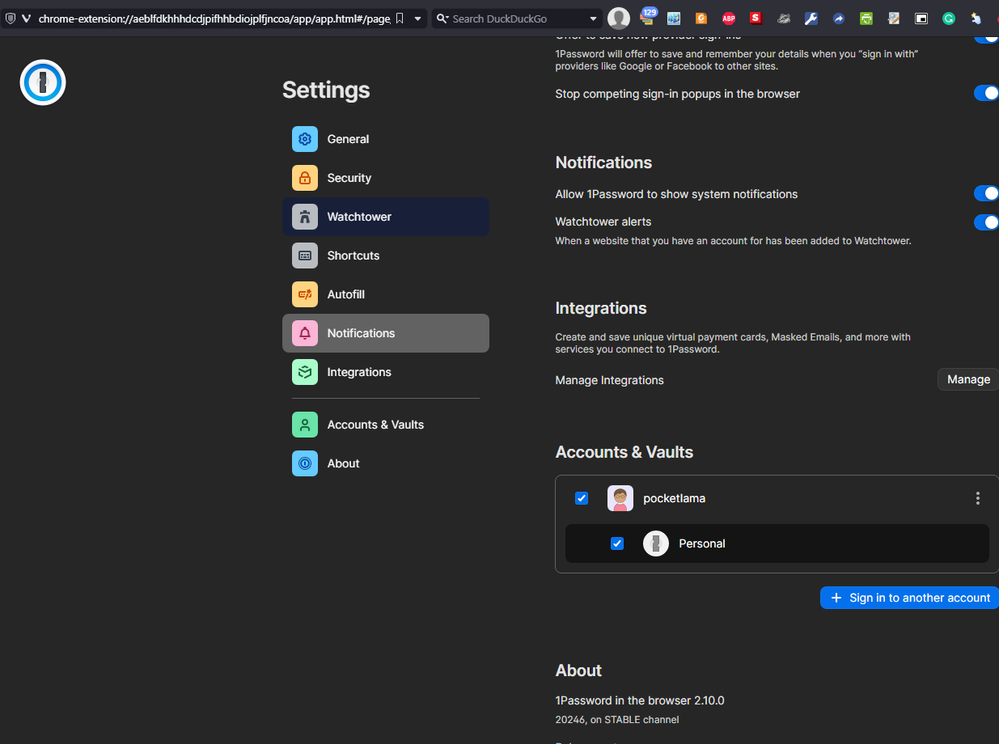This screenshot has width=999, height=744.
Task: Select Autofill in settings sidebar
Action: click(x=385, y=294)
